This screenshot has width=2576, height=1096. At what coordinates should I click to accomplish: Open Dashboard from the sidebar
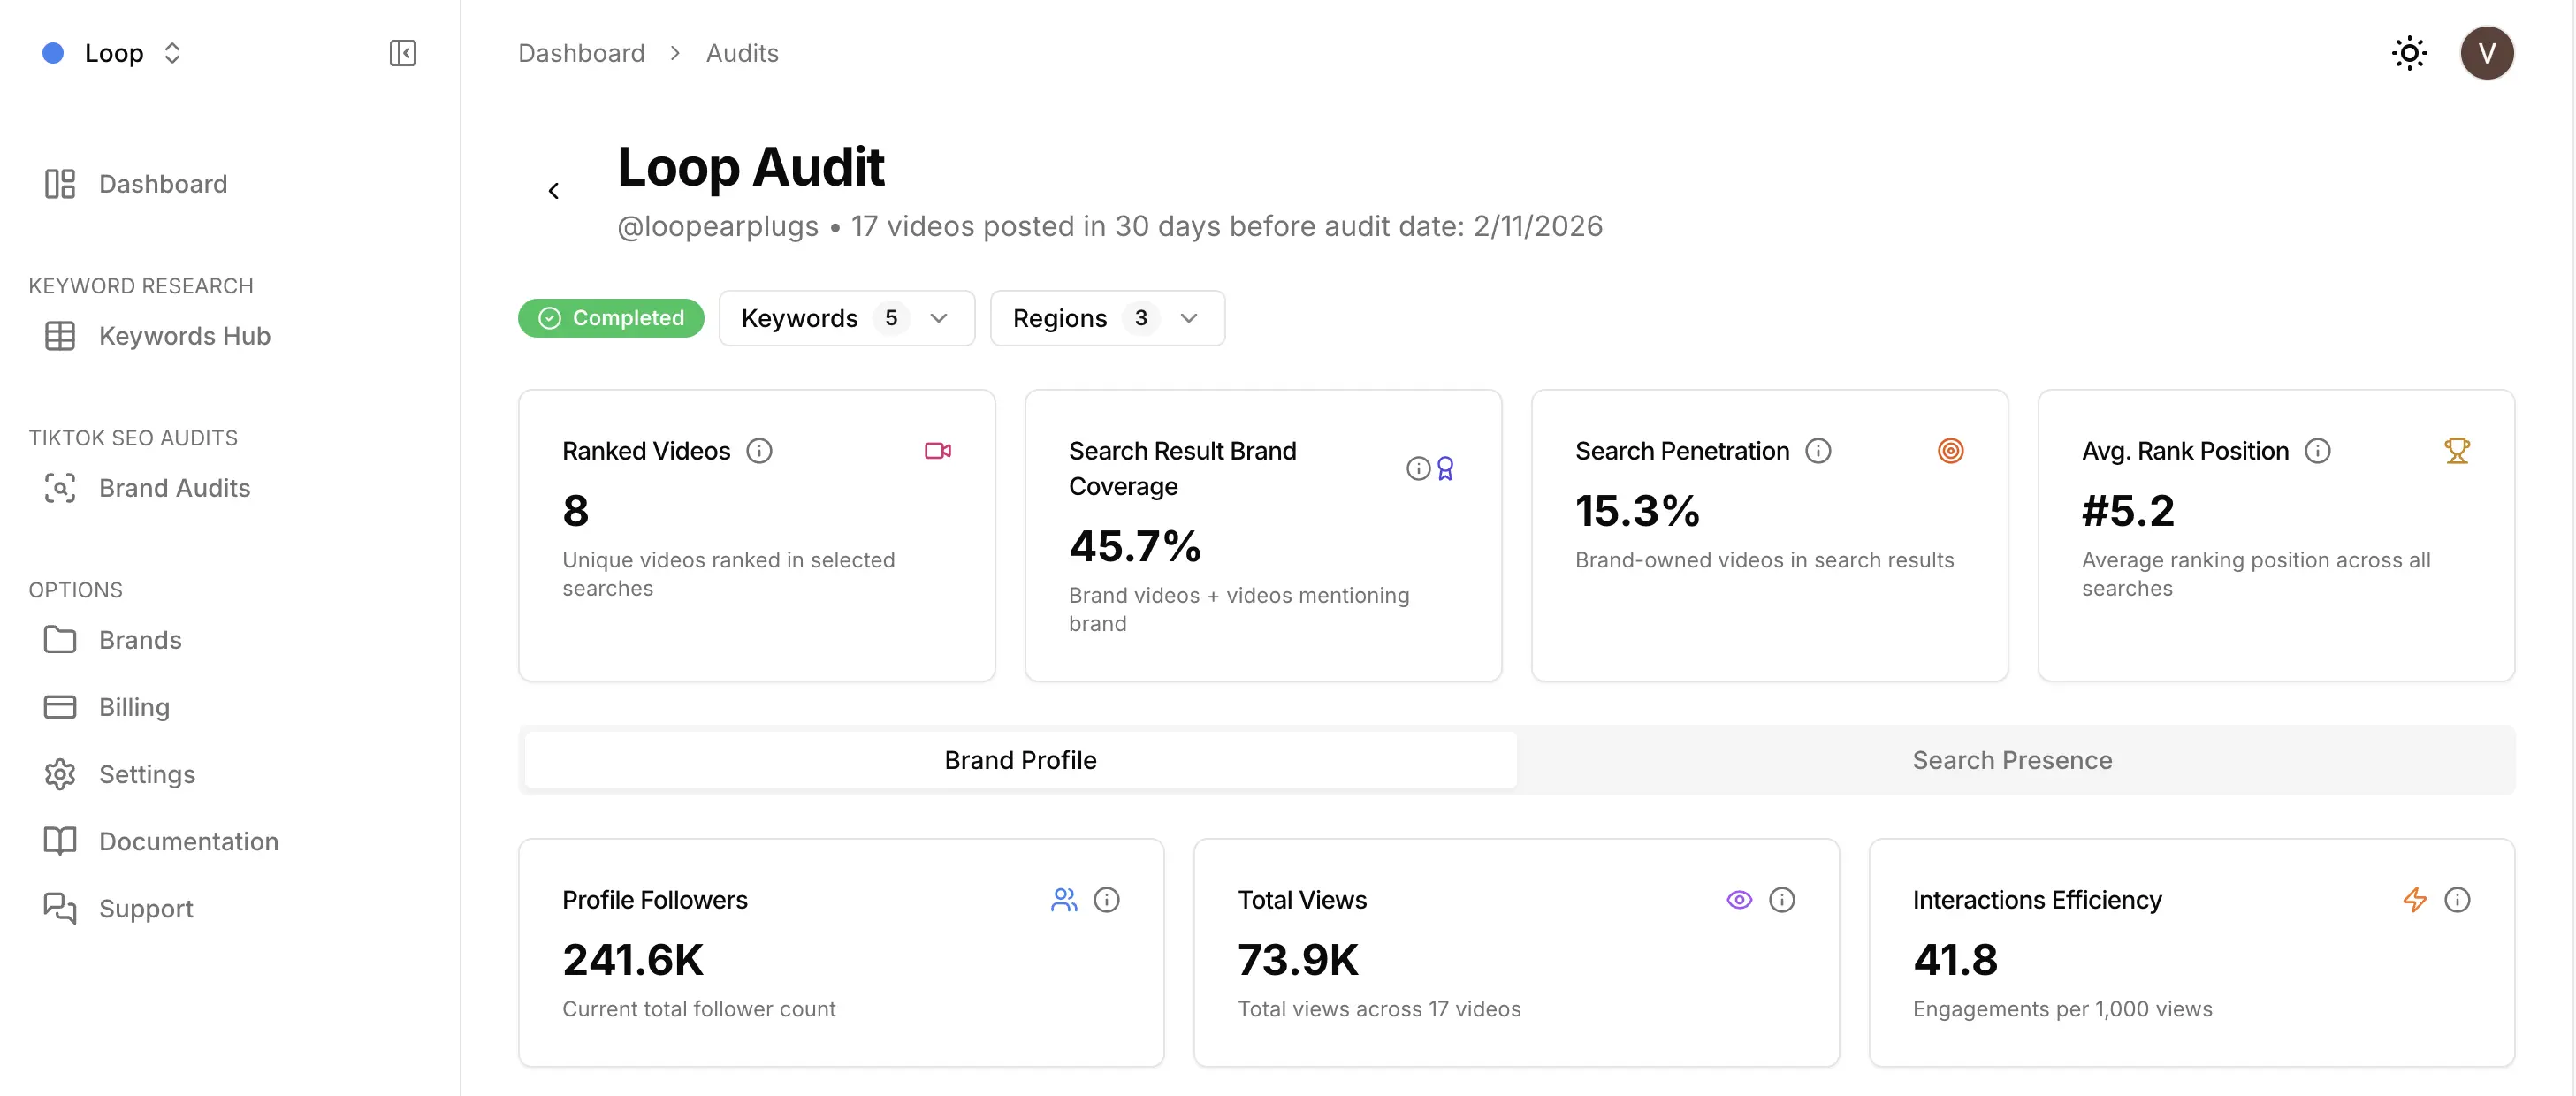[x=163, y=184]
